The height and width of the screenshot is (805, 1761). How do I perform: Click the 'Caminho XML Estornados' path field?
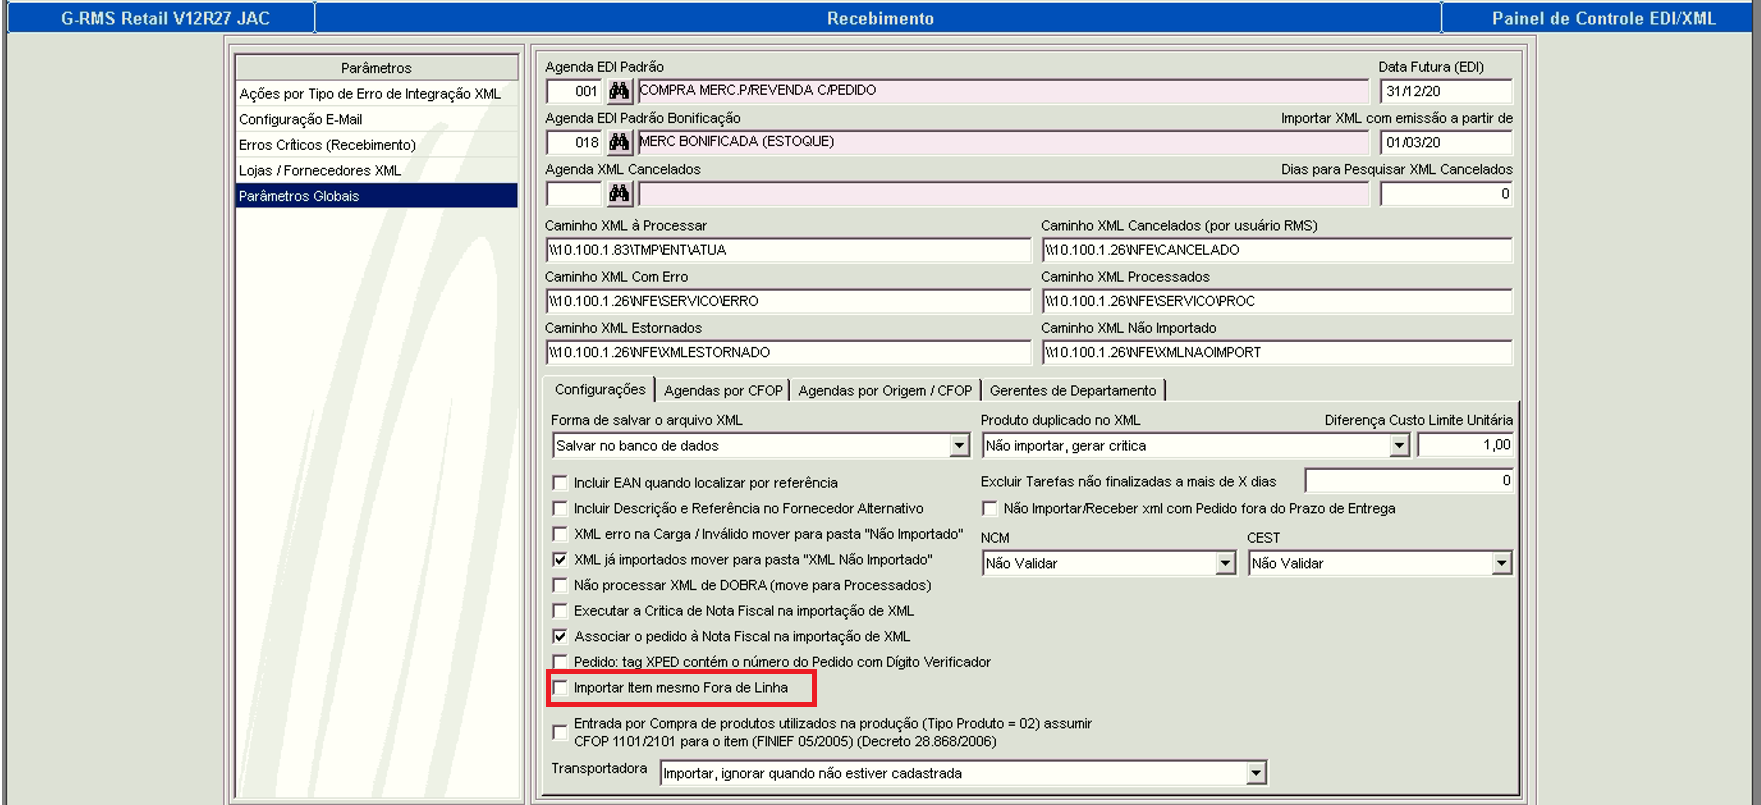click(789, 352)
